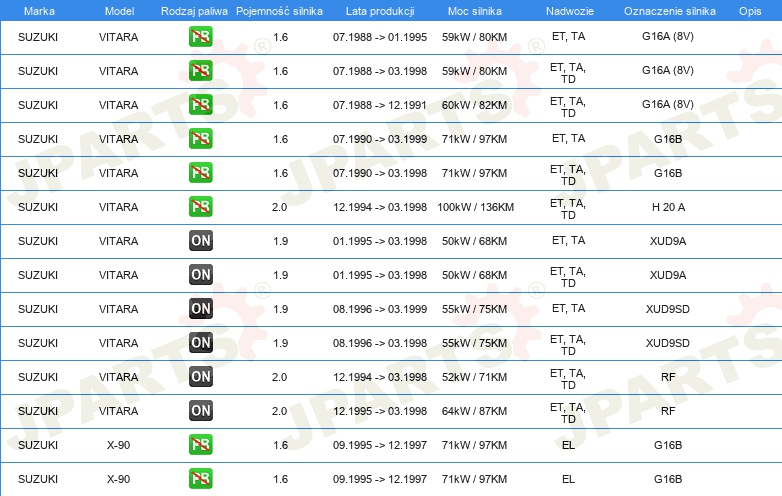Click the Moc silnika column header
782x496 pixels.
(475, 11)
